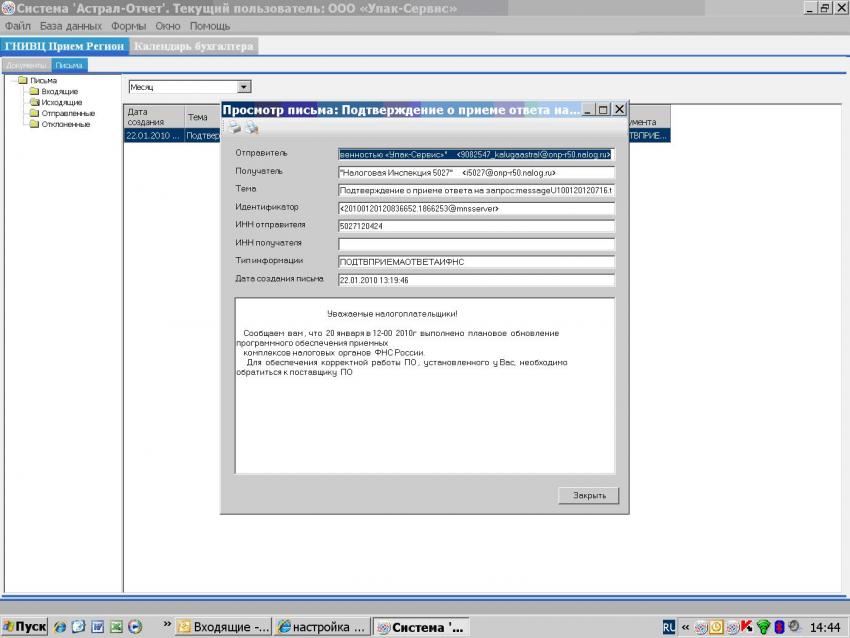Click the Пуск start button
The height and width of the screenshot is (638, 850).
point(25,627)
